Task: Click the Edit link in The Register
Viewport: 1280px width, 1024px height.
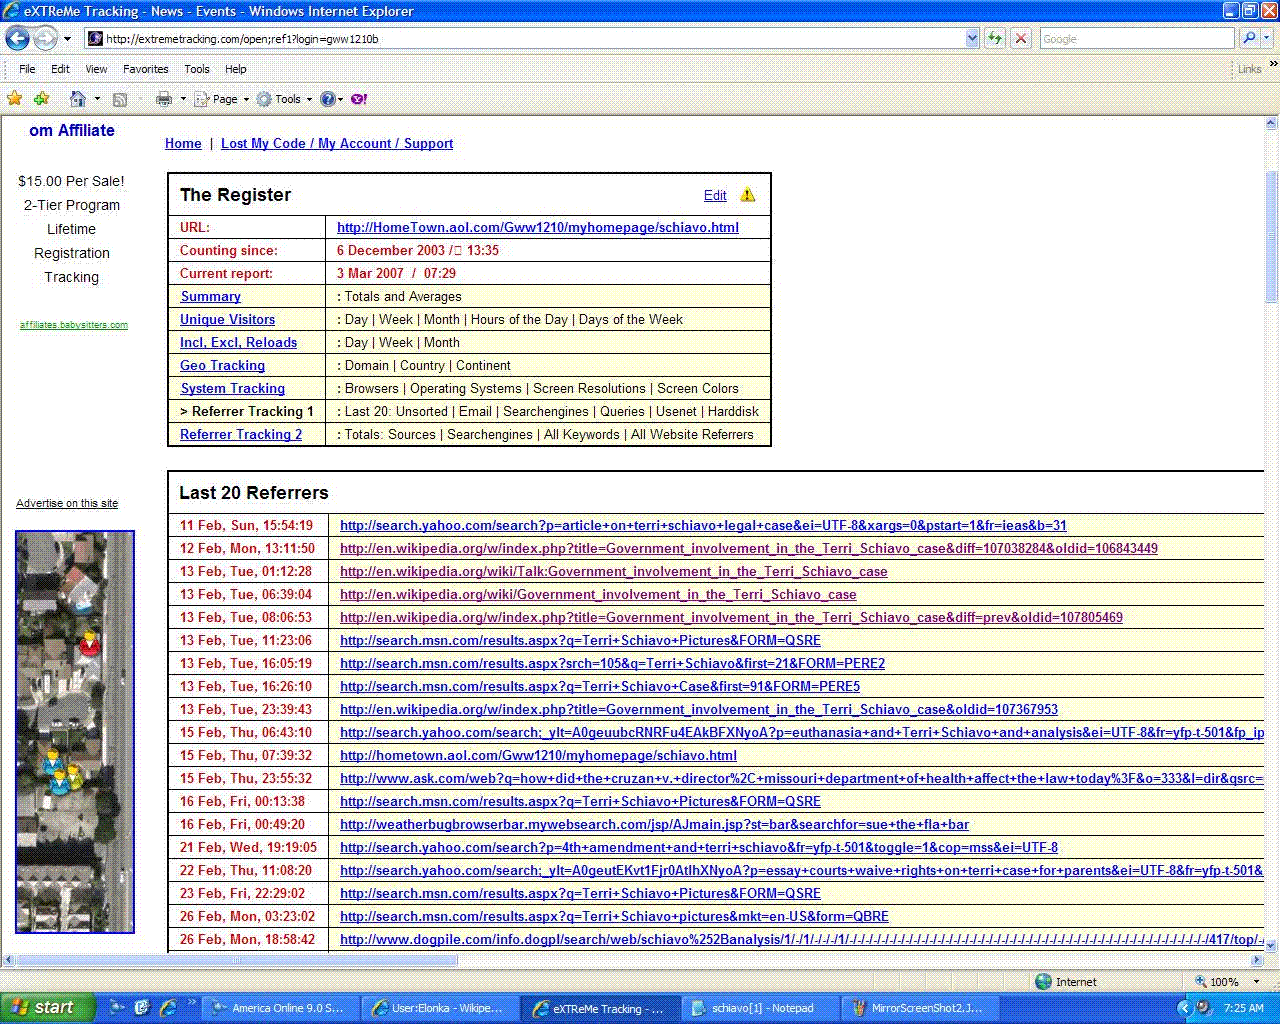Action: pyautogui.click(x=715, y=196)
